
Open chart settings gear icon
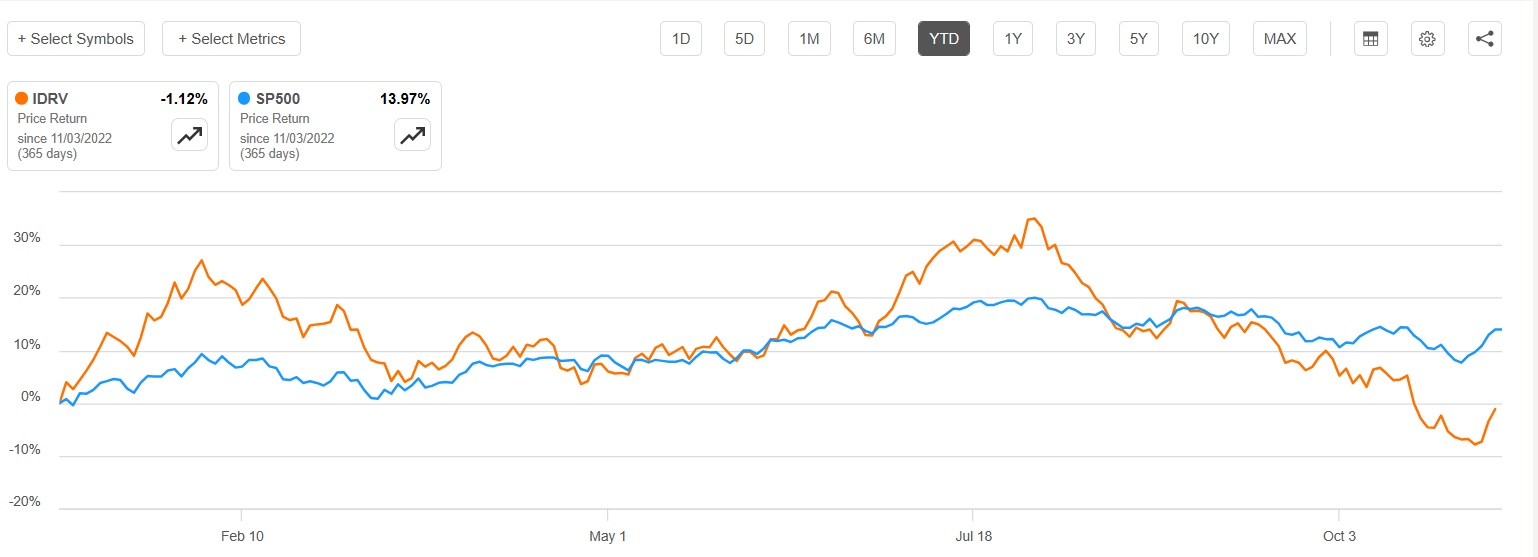1427,39
